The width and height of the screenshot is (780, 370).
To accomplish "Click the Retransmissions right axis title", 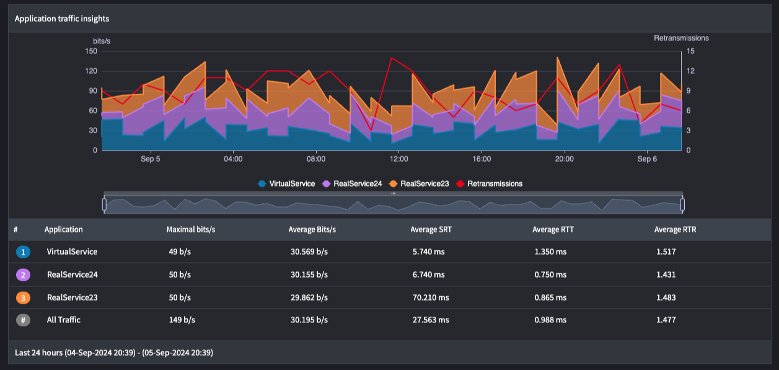I will click(681, 38).
